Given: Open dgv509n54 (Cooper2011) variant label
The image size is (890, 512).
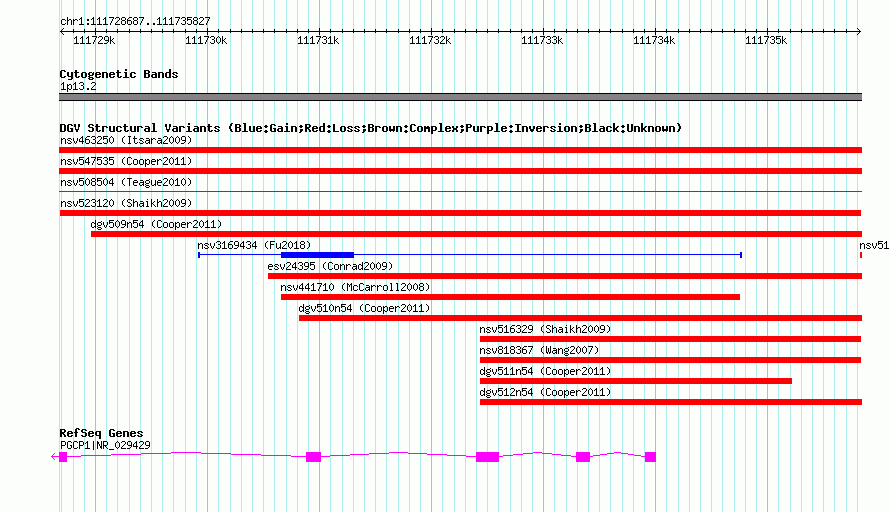Looking at the screenshot, I should coord(156,224).
